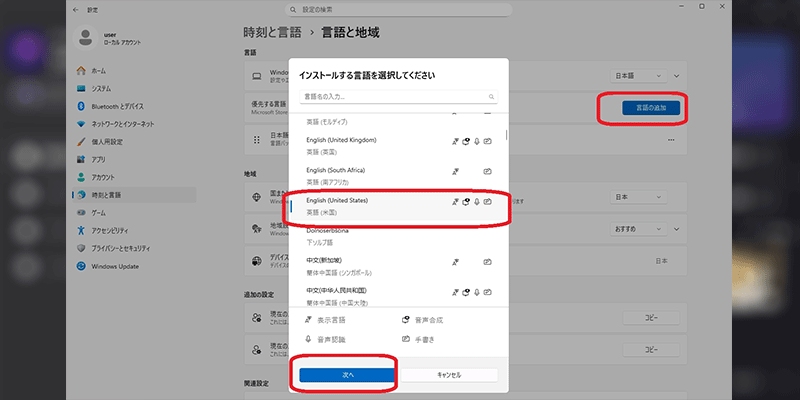Click the network wifi icon in sidebar
800x400 pixels.
click(81, 124)
